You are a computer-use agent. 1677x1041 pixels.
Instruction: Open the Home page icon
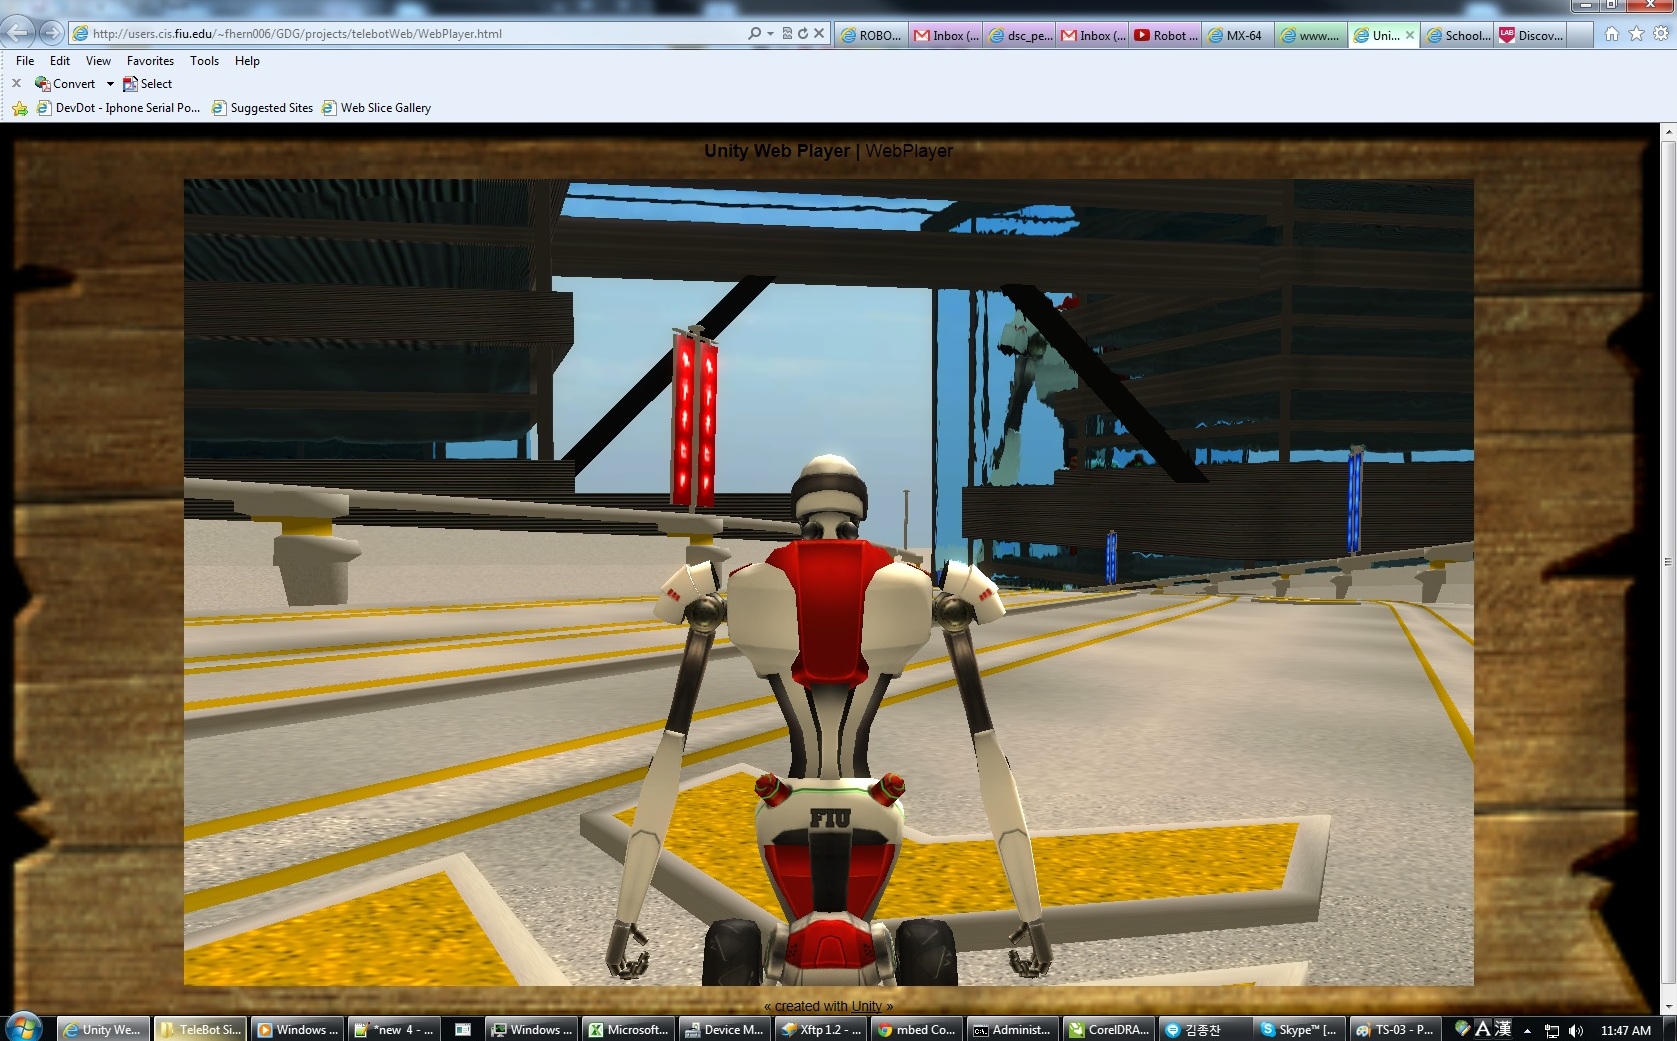click(1612, 34)
